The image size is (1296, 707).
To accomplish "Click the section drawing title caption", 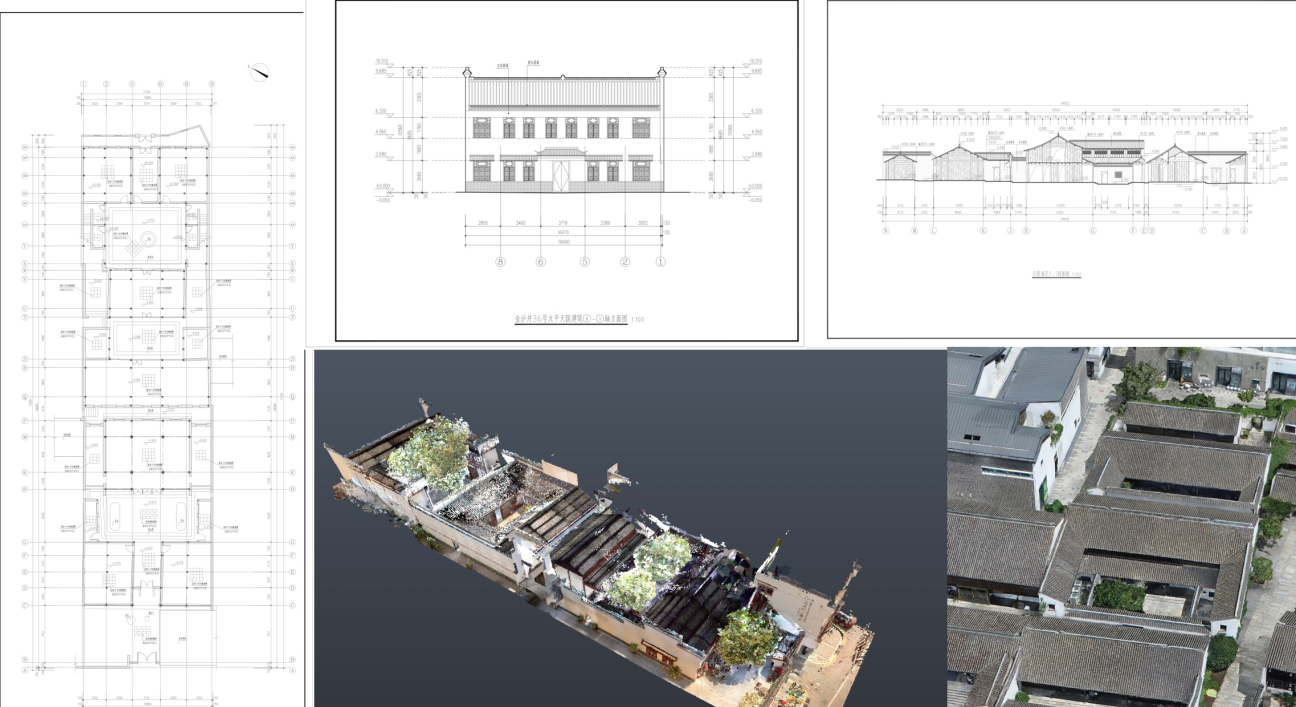I will [x=1056, y=273].
